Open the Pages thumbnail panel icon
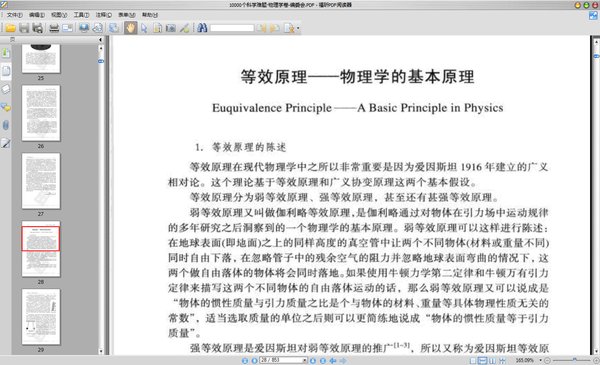 [x=6, y=71]
